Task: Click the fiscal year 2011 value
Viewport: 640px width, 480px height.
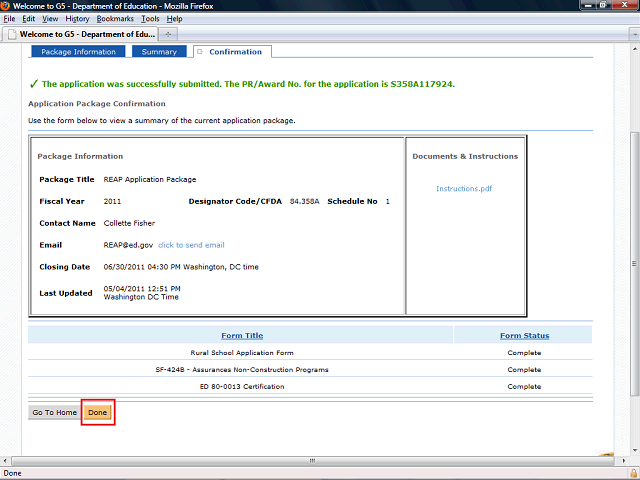Action: tap(112, 201)
